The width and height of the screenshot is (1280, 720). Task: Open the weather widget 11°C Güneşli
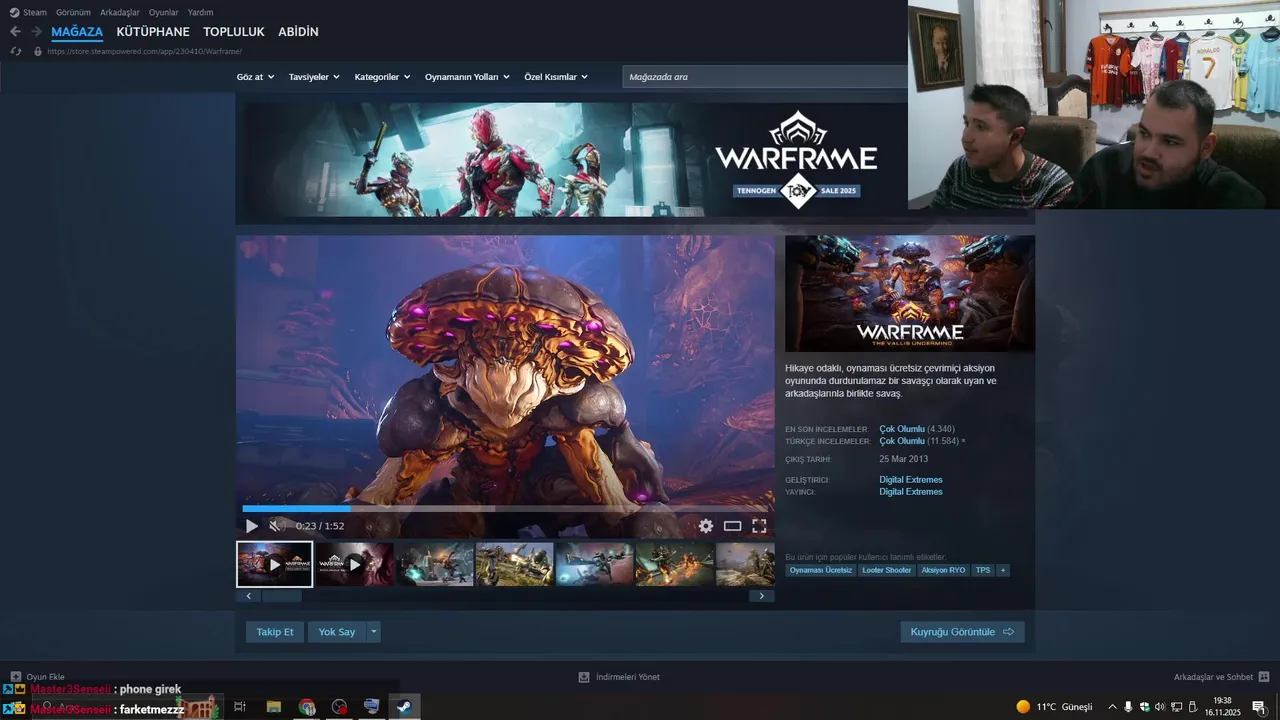[1054, 706]
